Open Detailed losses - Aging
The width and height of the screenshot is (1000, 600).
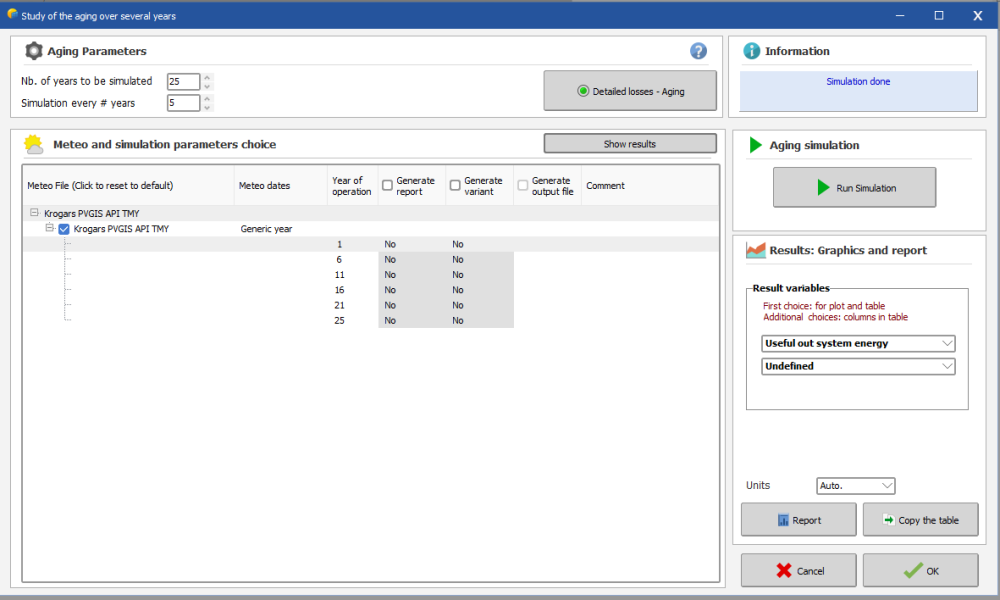click(630, 91)
